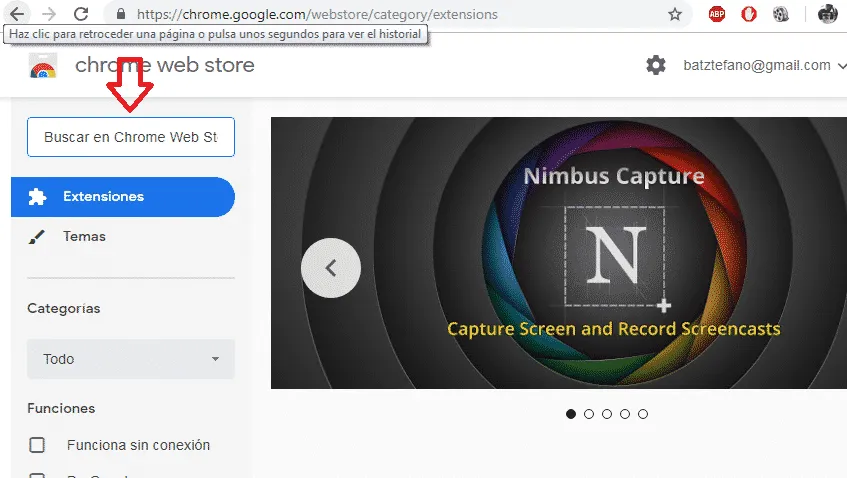Select the fifth carousel dot

pyautogui.click(x=643, y=414)
